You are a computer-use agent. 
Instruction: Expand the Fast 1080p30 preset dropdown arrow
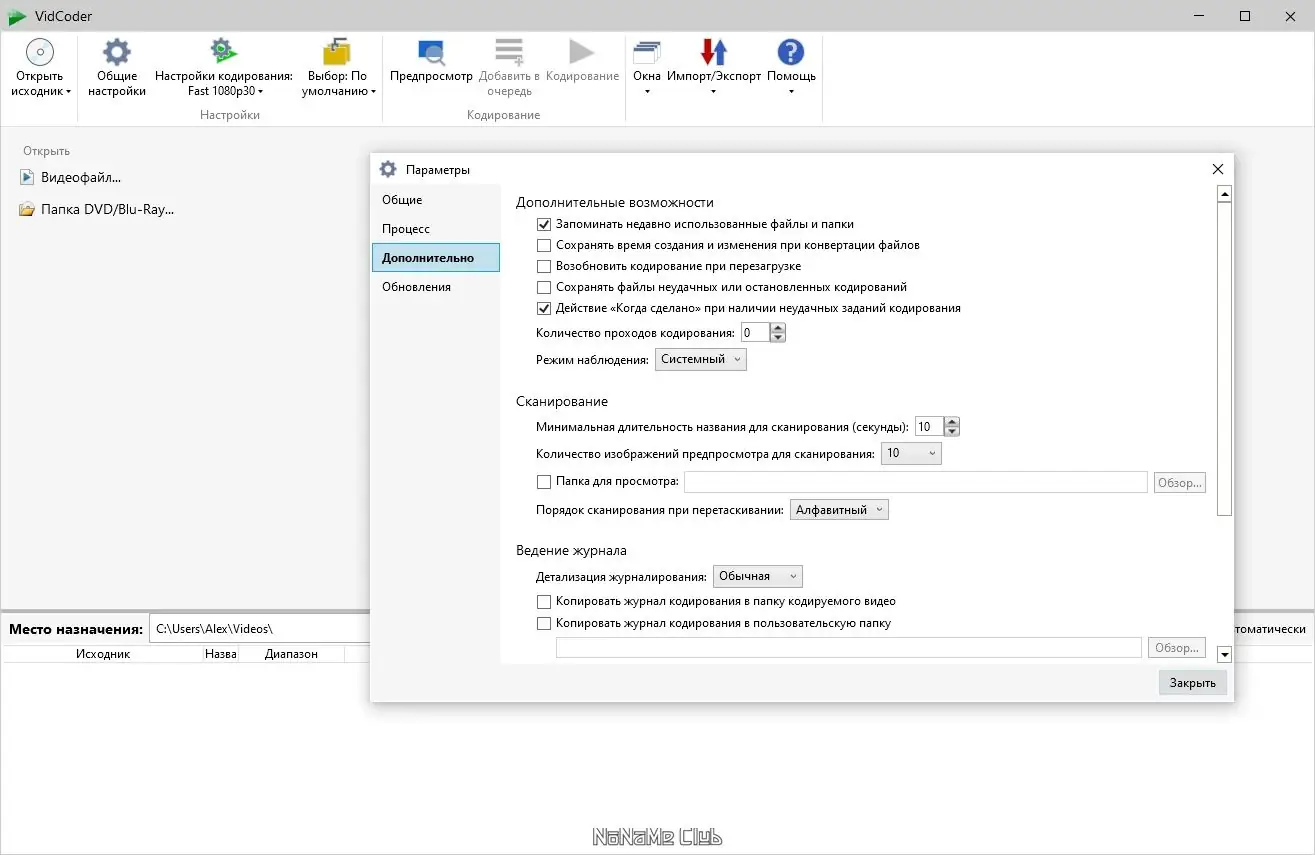click(x=261, y=92)
